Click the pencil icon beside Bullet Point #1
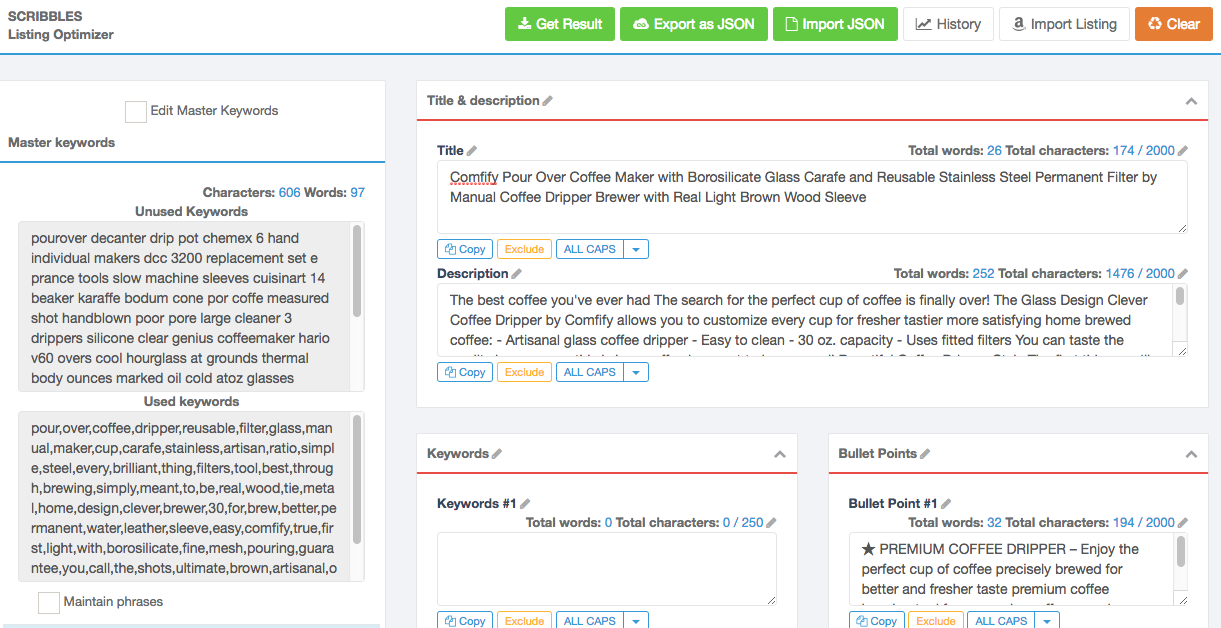 946,504
